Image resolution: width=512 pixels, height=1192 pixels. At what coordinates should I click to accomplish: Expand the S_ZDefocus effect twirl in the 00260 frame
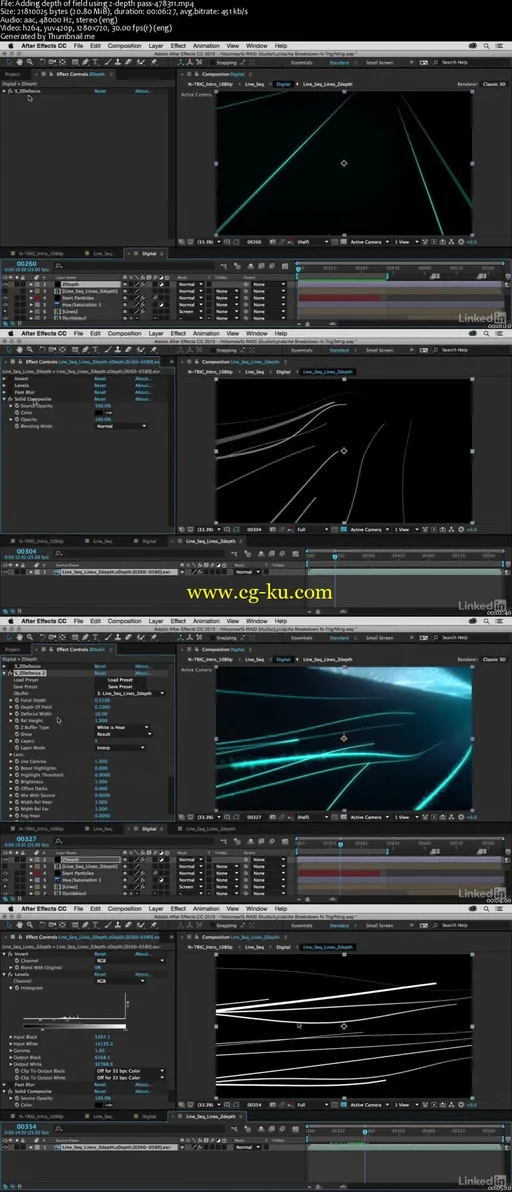tap(4, 91)
